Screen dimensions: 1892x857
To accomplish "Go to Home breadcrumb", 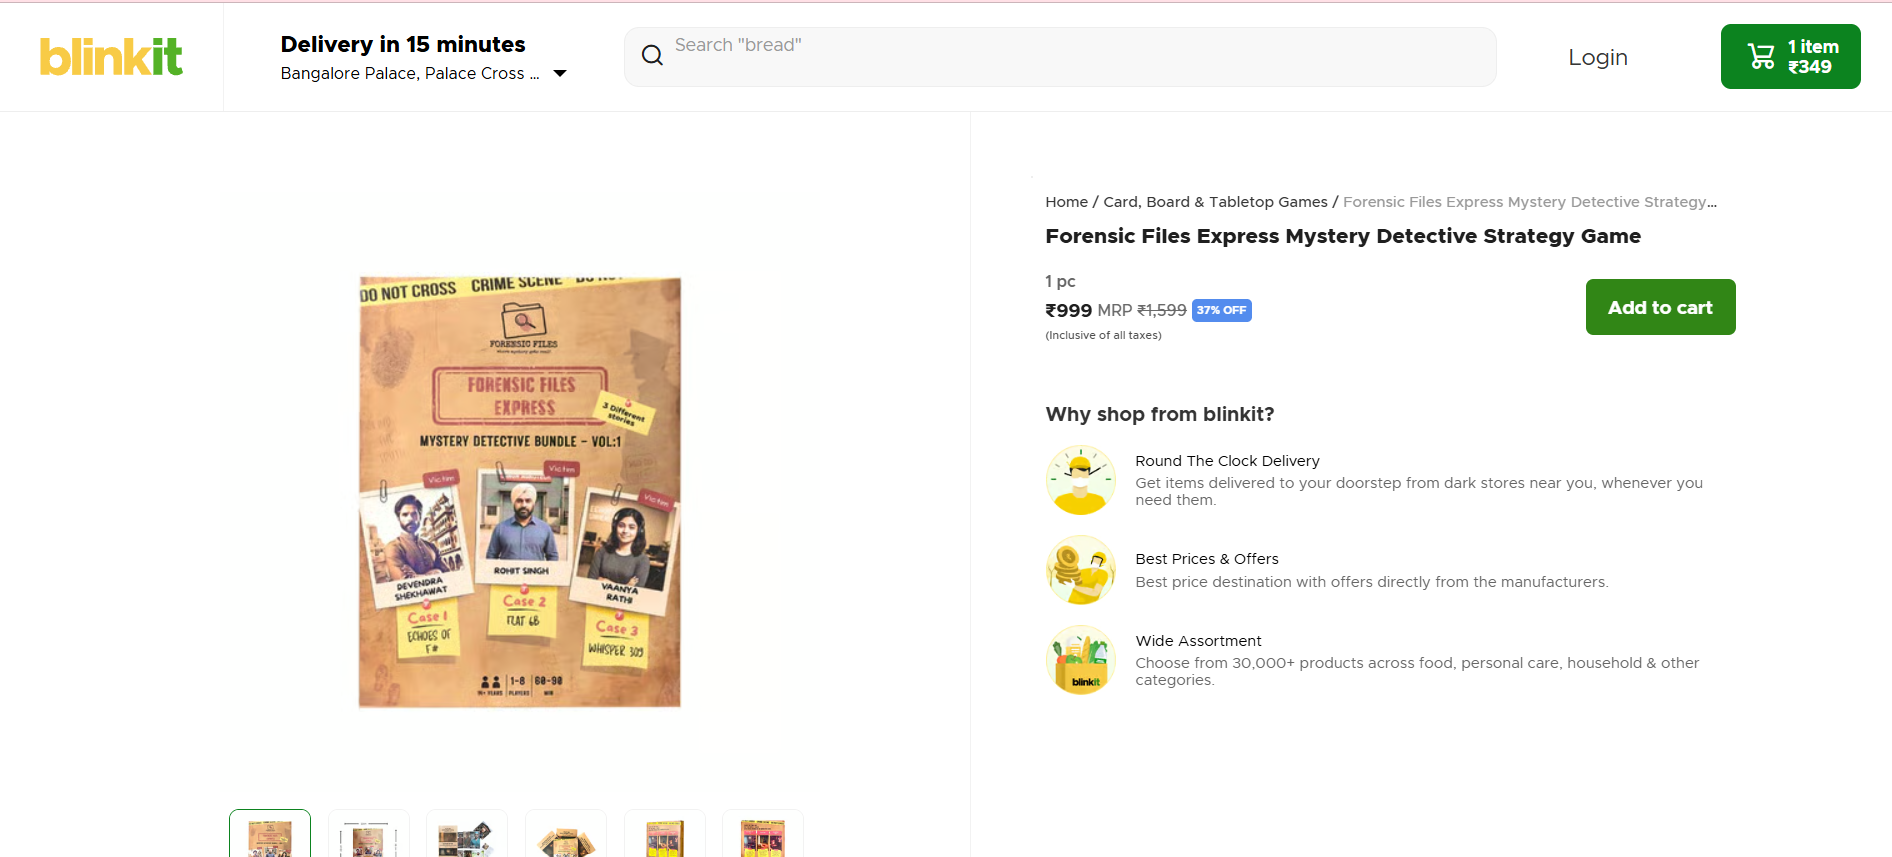I will coord(1066,202).
